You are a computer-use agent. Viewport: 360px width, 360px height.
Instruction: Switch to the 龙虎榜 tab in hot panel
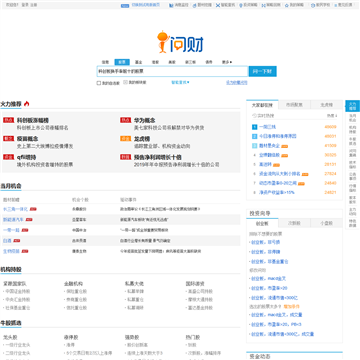[x=327, y=105]
